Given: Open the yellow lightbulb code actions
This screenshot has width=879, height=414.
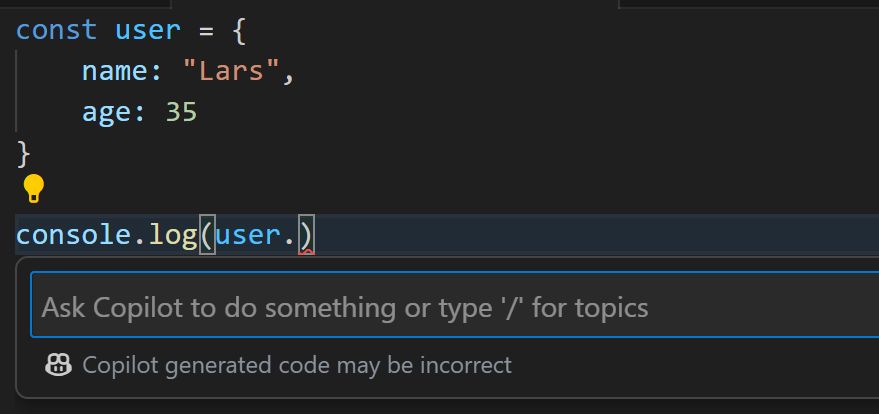Looking at the screenshot, I should click(33, 188).
